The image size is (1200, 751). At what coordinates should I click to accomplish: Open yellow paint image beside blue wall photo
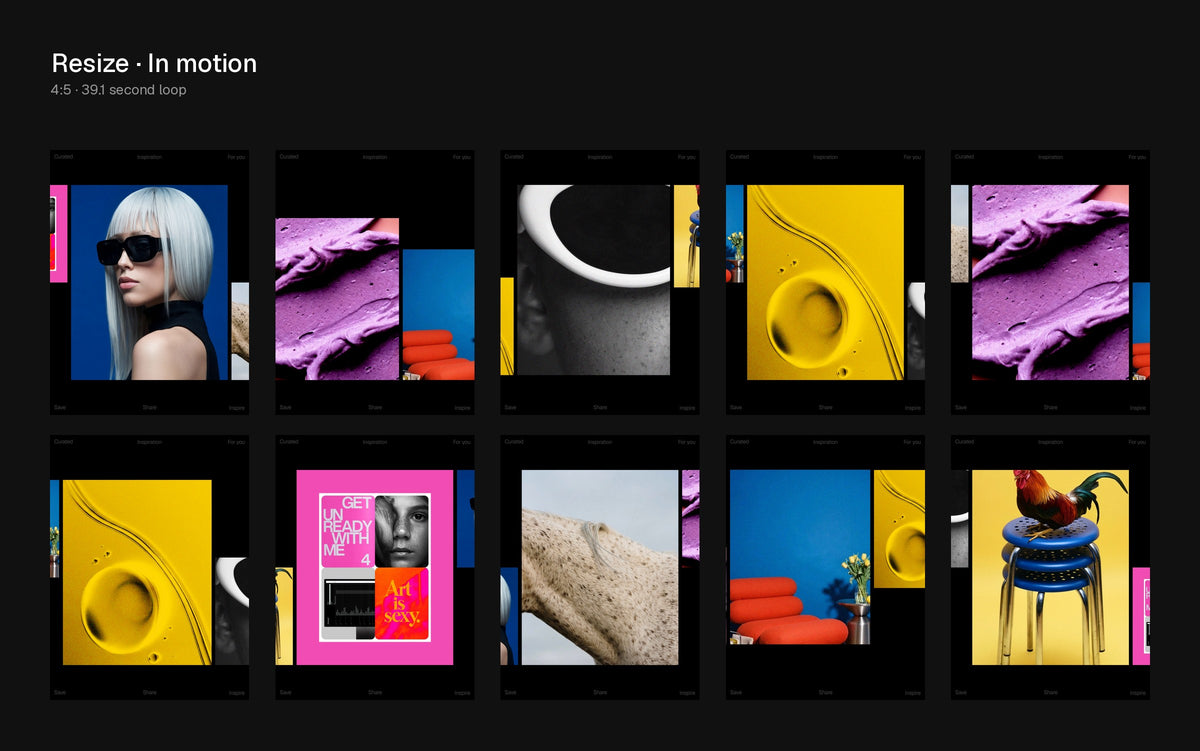(x=899, y=529)
